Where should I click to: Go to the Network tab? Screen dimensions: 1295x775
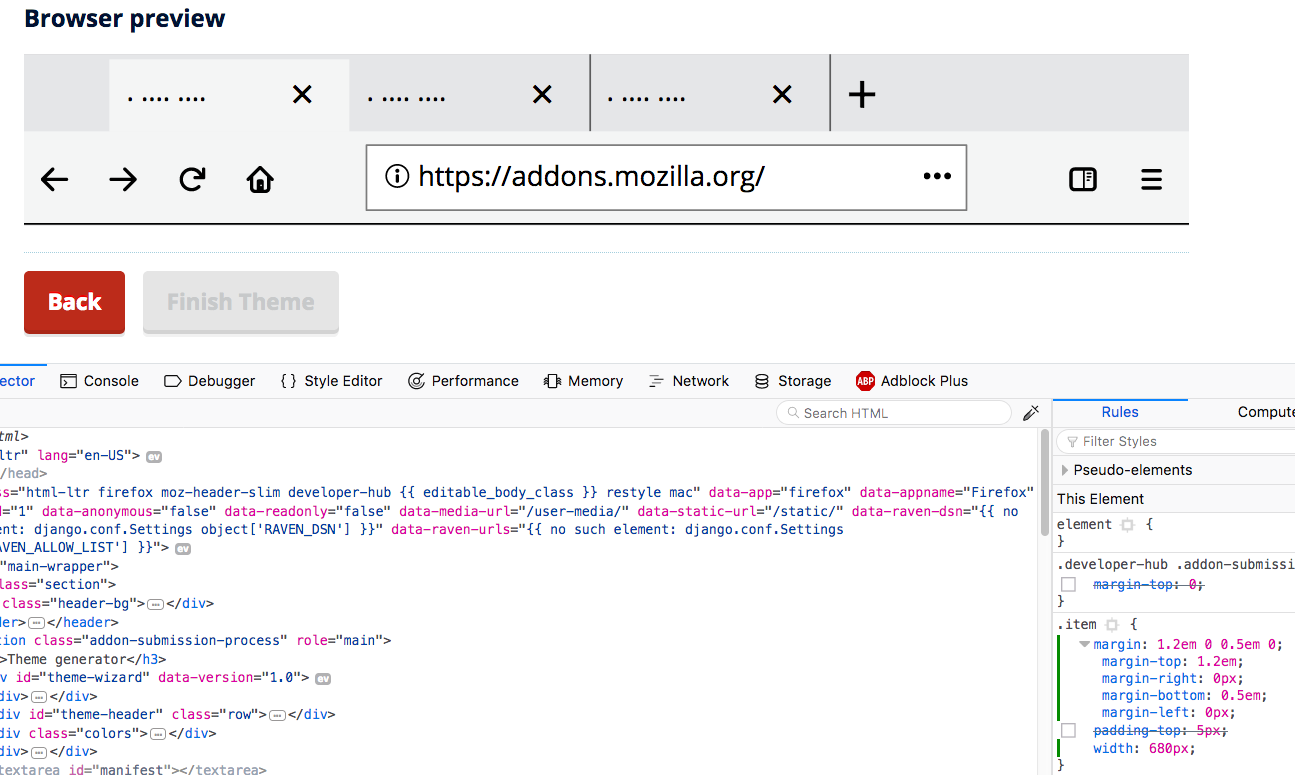click(689, 381)
